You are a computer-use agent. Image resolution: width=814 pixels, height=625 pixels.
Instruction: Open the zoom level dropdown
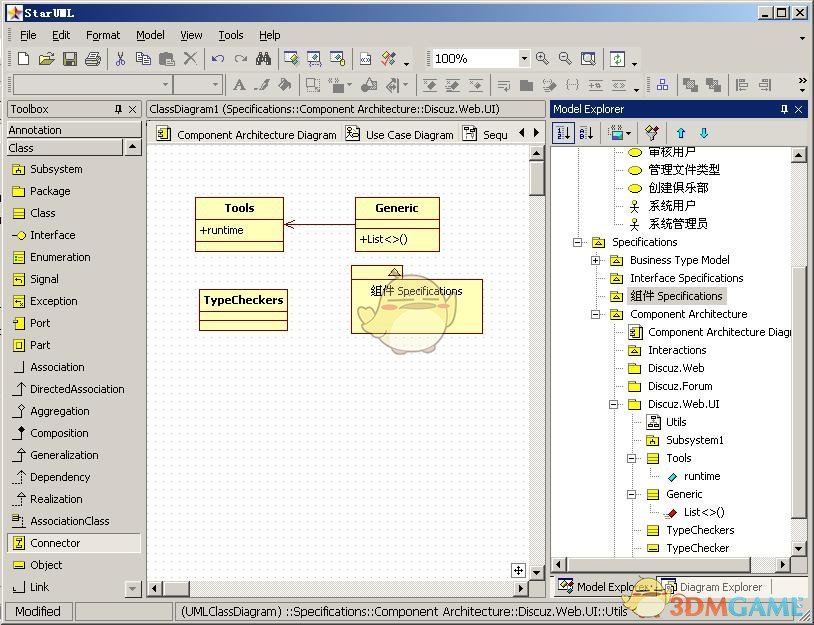tap(525, 58)
